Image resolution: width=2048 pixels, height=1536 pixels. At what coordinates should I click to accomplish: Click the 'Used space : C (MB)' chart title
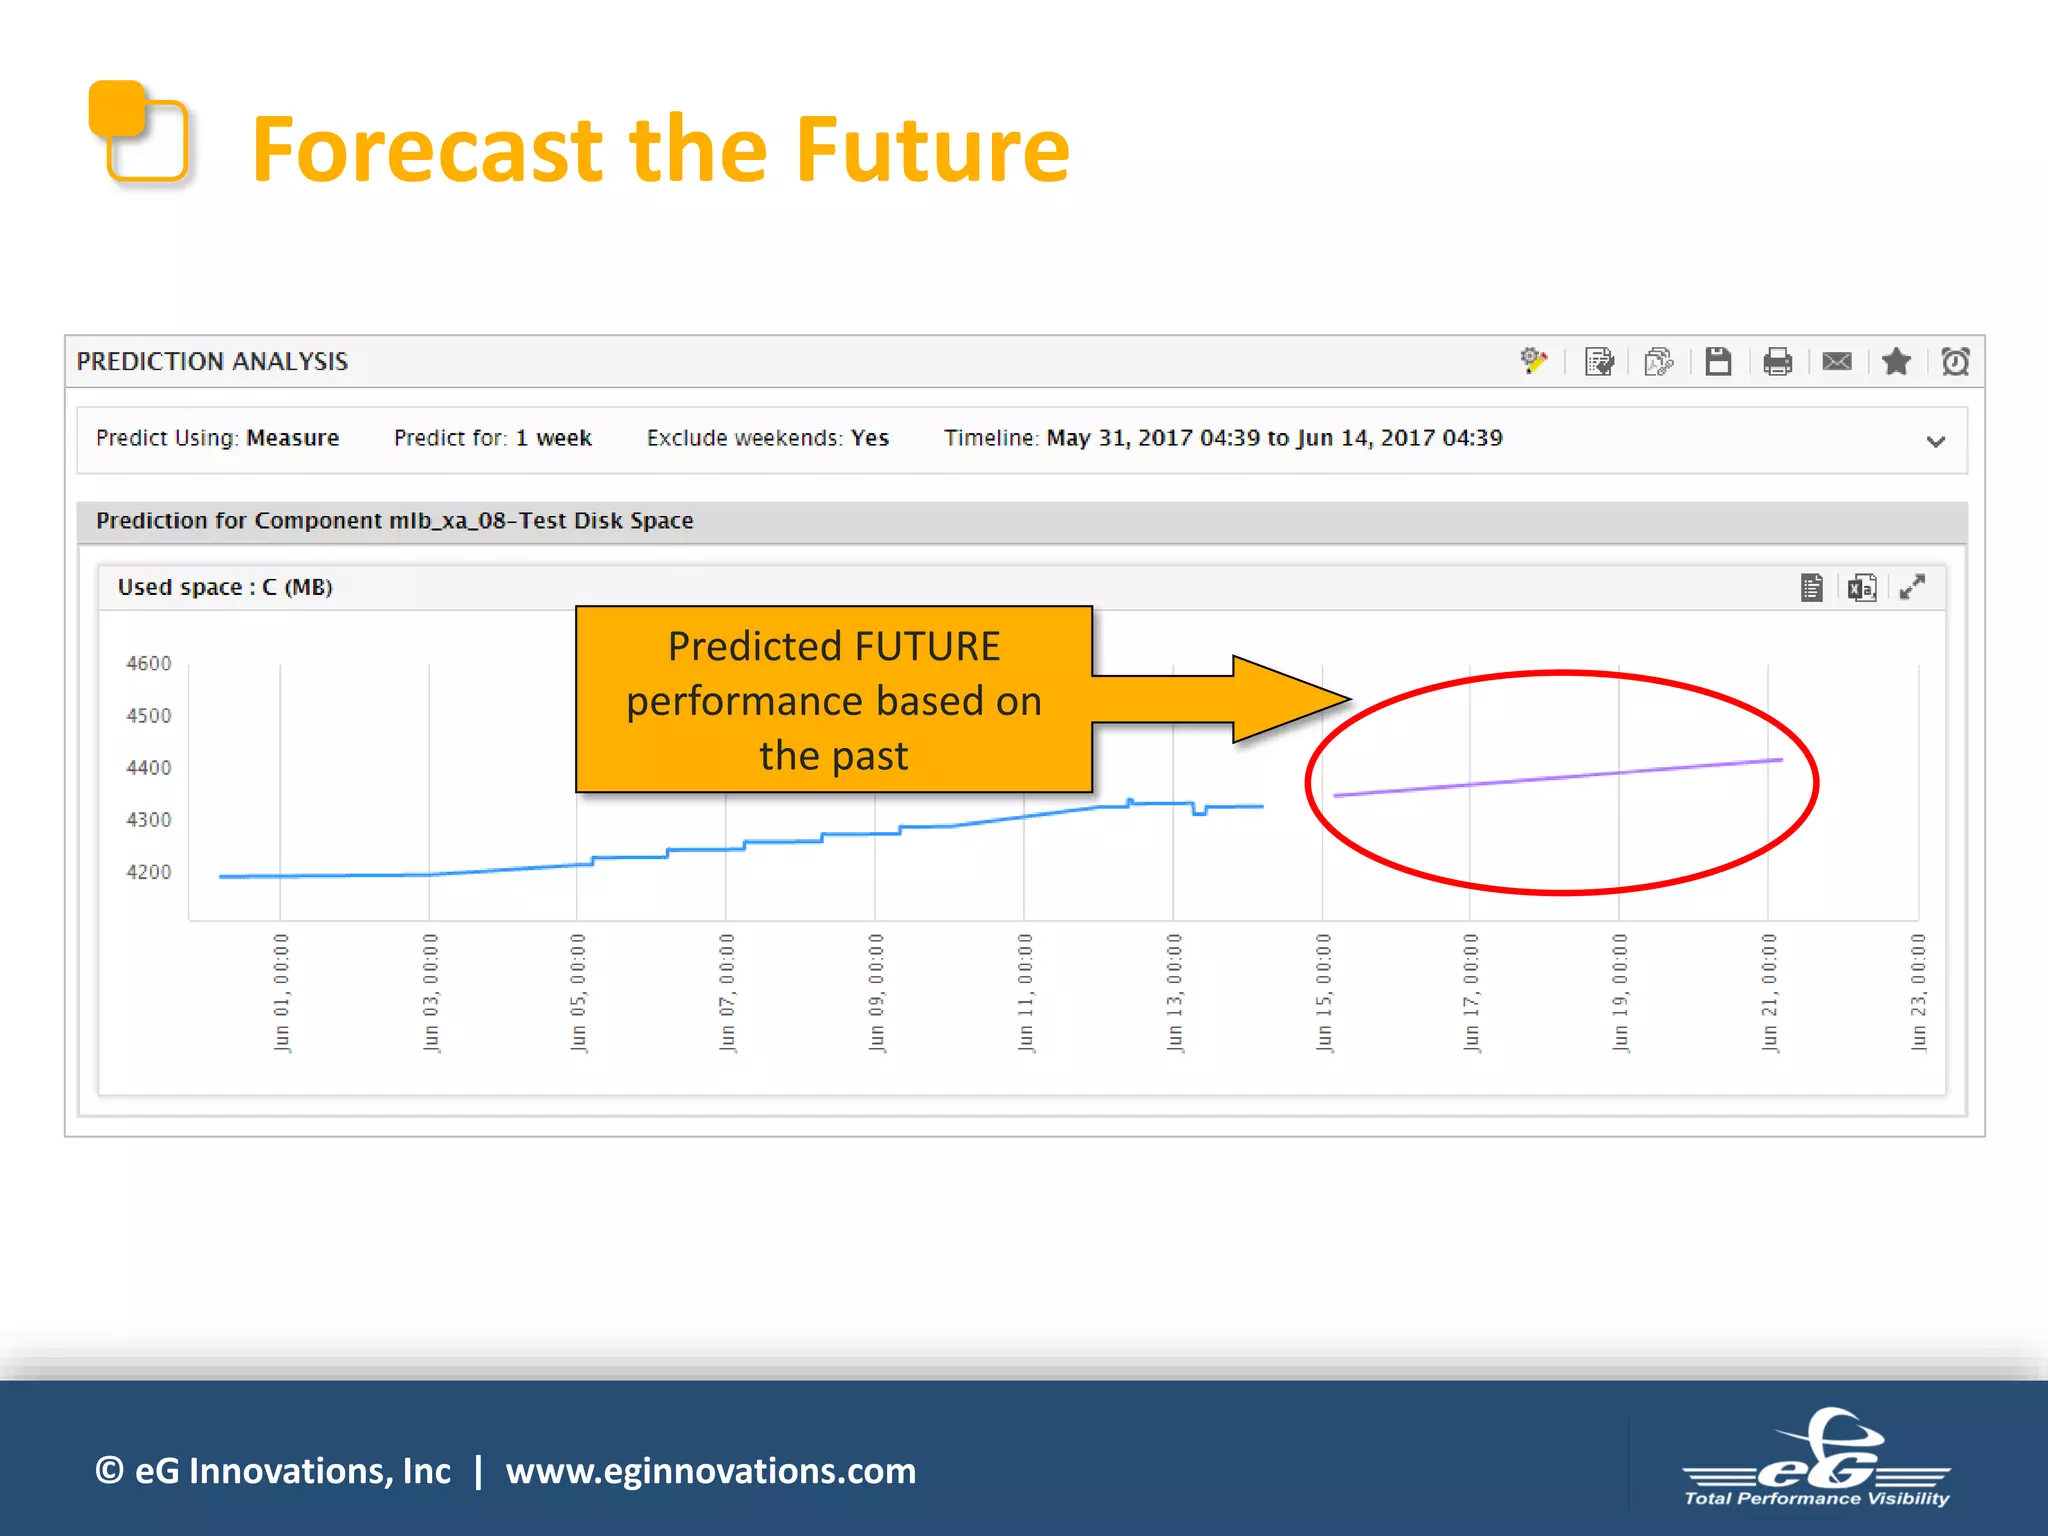[x=225, y=587]
